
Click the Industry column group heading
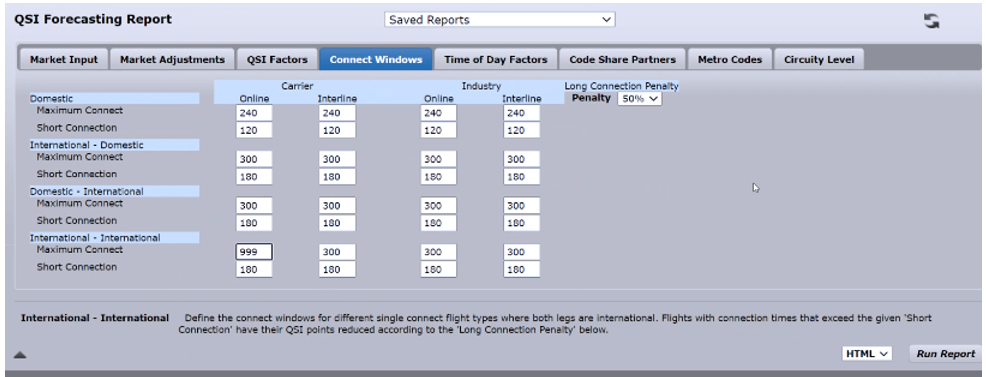(481, 86)
